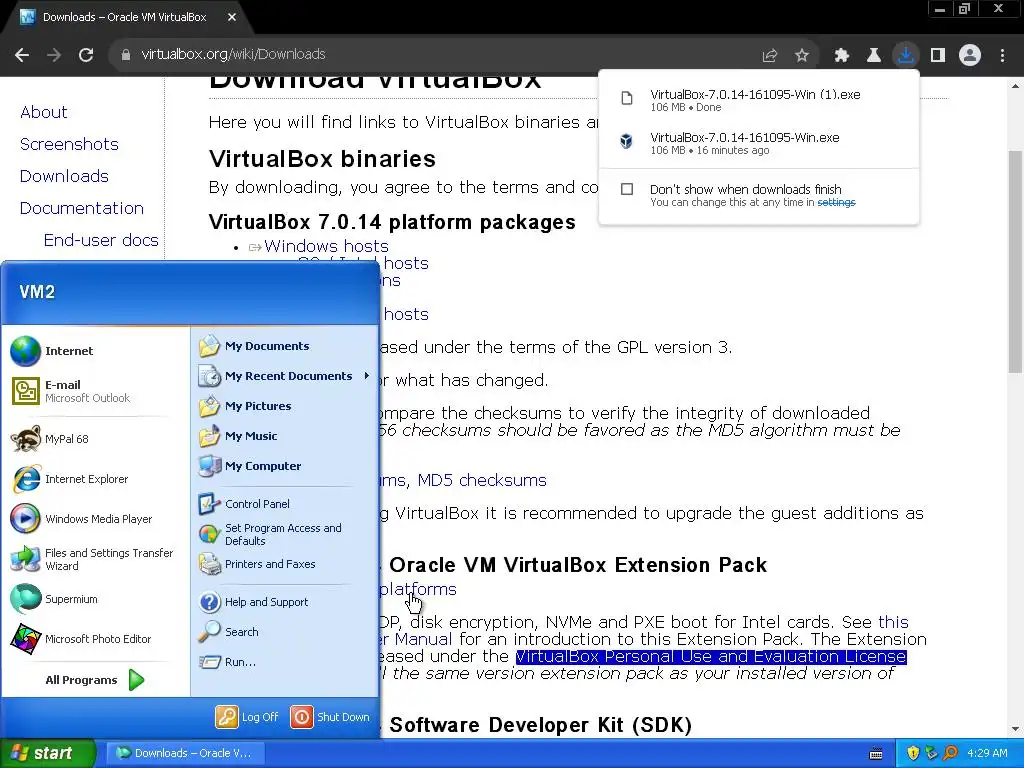The width and height of the screenshot is (1024, 768).
Task: Check Don't show when downloads finish
Action: click(627, 189)
